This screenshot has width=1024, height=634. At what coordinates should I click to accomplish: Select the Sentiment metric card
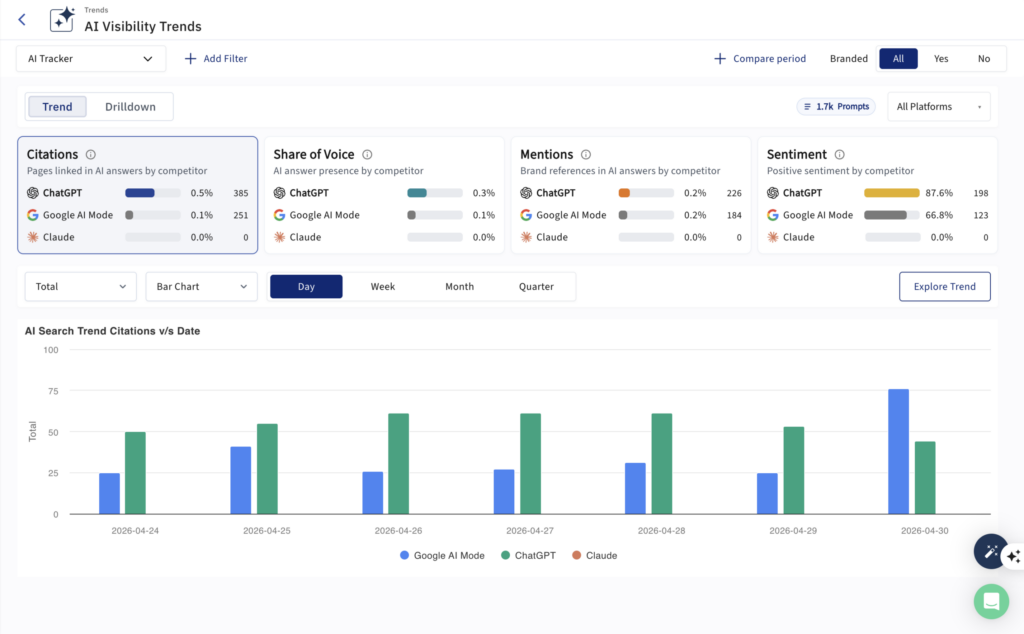[878, 195]
